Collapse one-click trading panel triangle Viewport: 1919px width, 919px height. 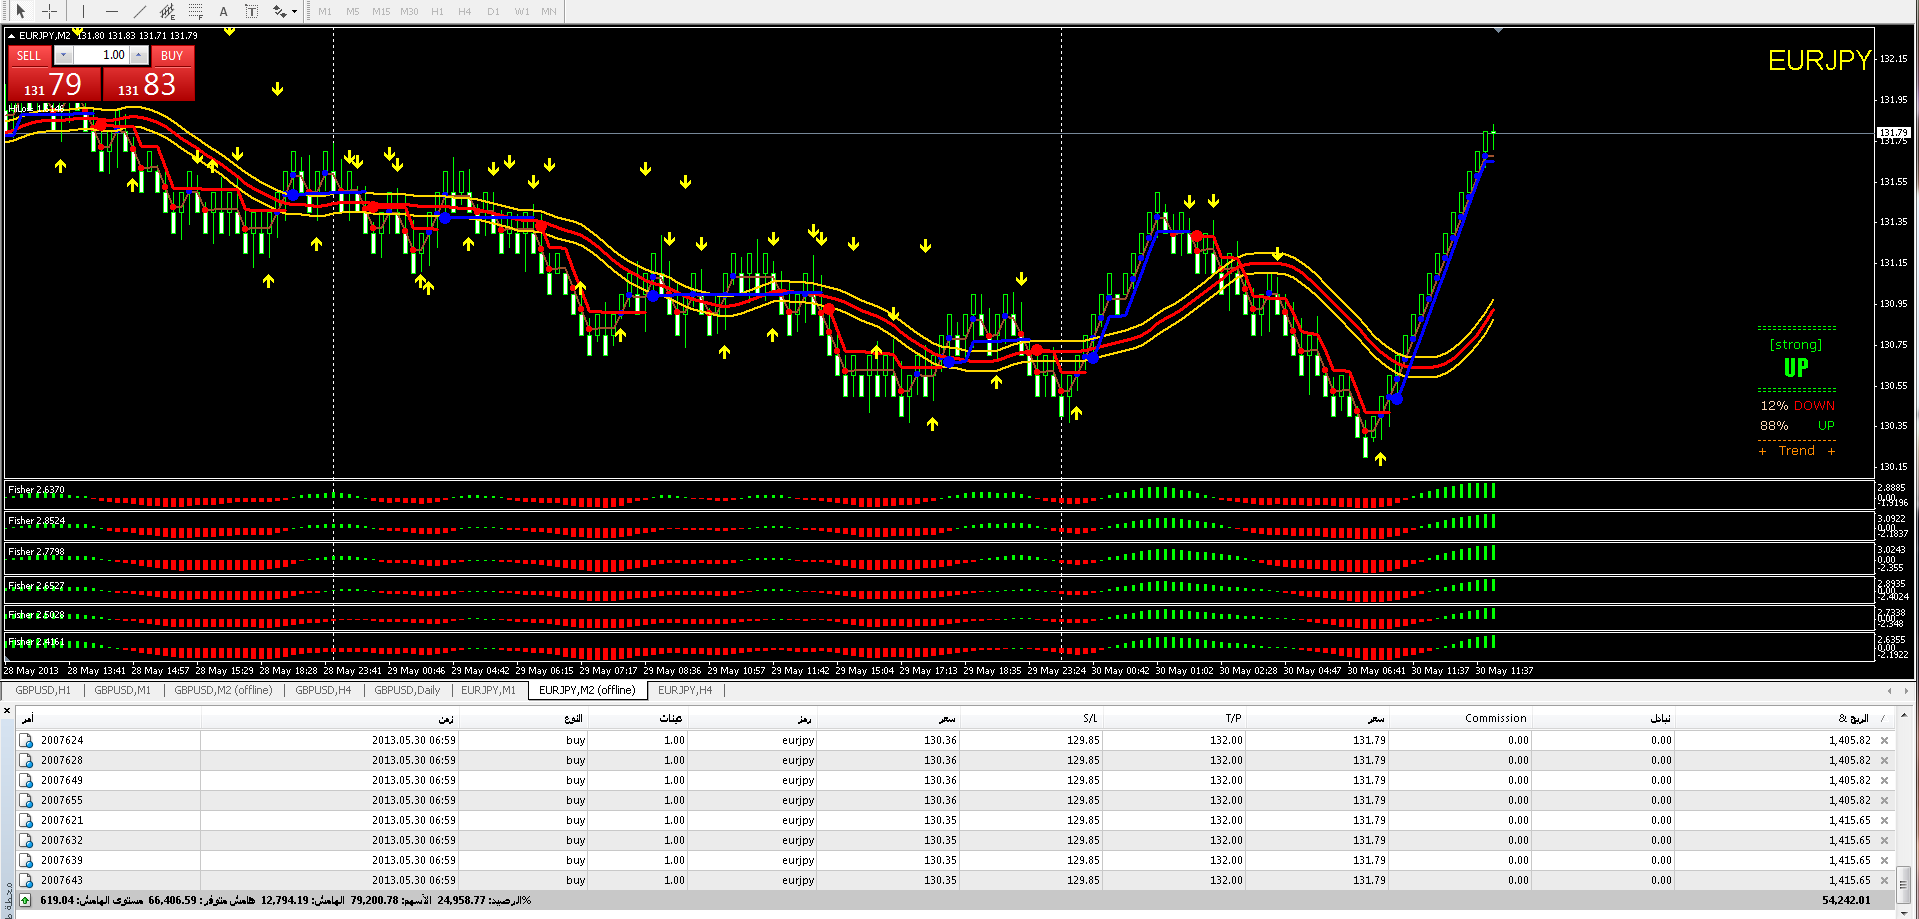tap(11, 35)
